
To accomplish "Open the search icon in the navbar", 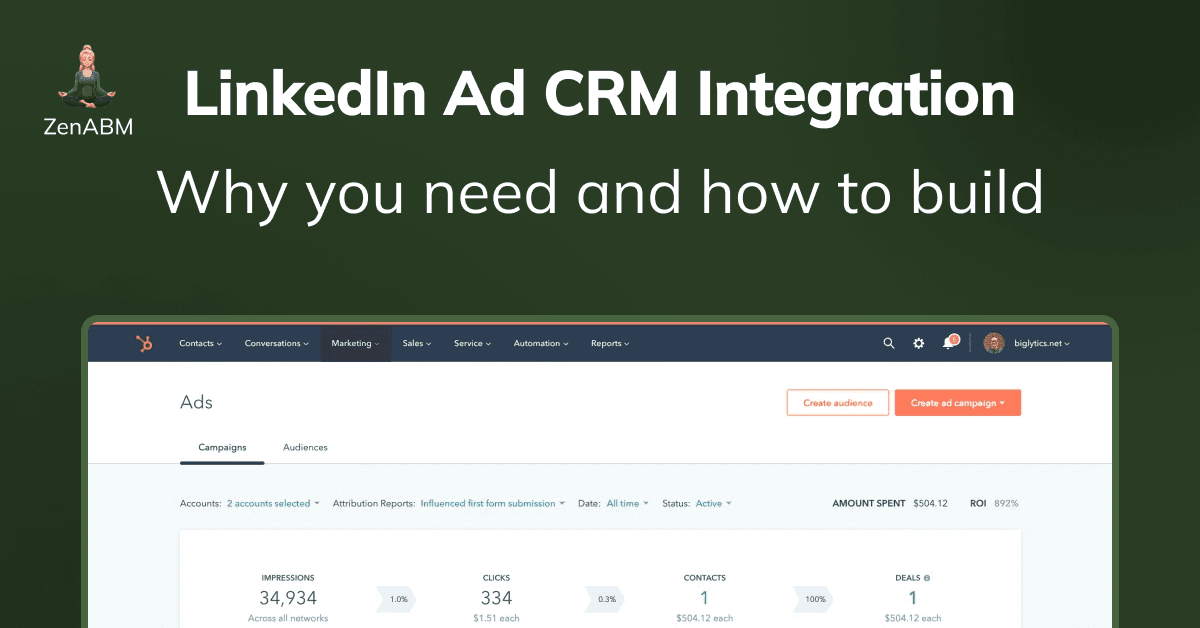I will click(x=888, y=343).
